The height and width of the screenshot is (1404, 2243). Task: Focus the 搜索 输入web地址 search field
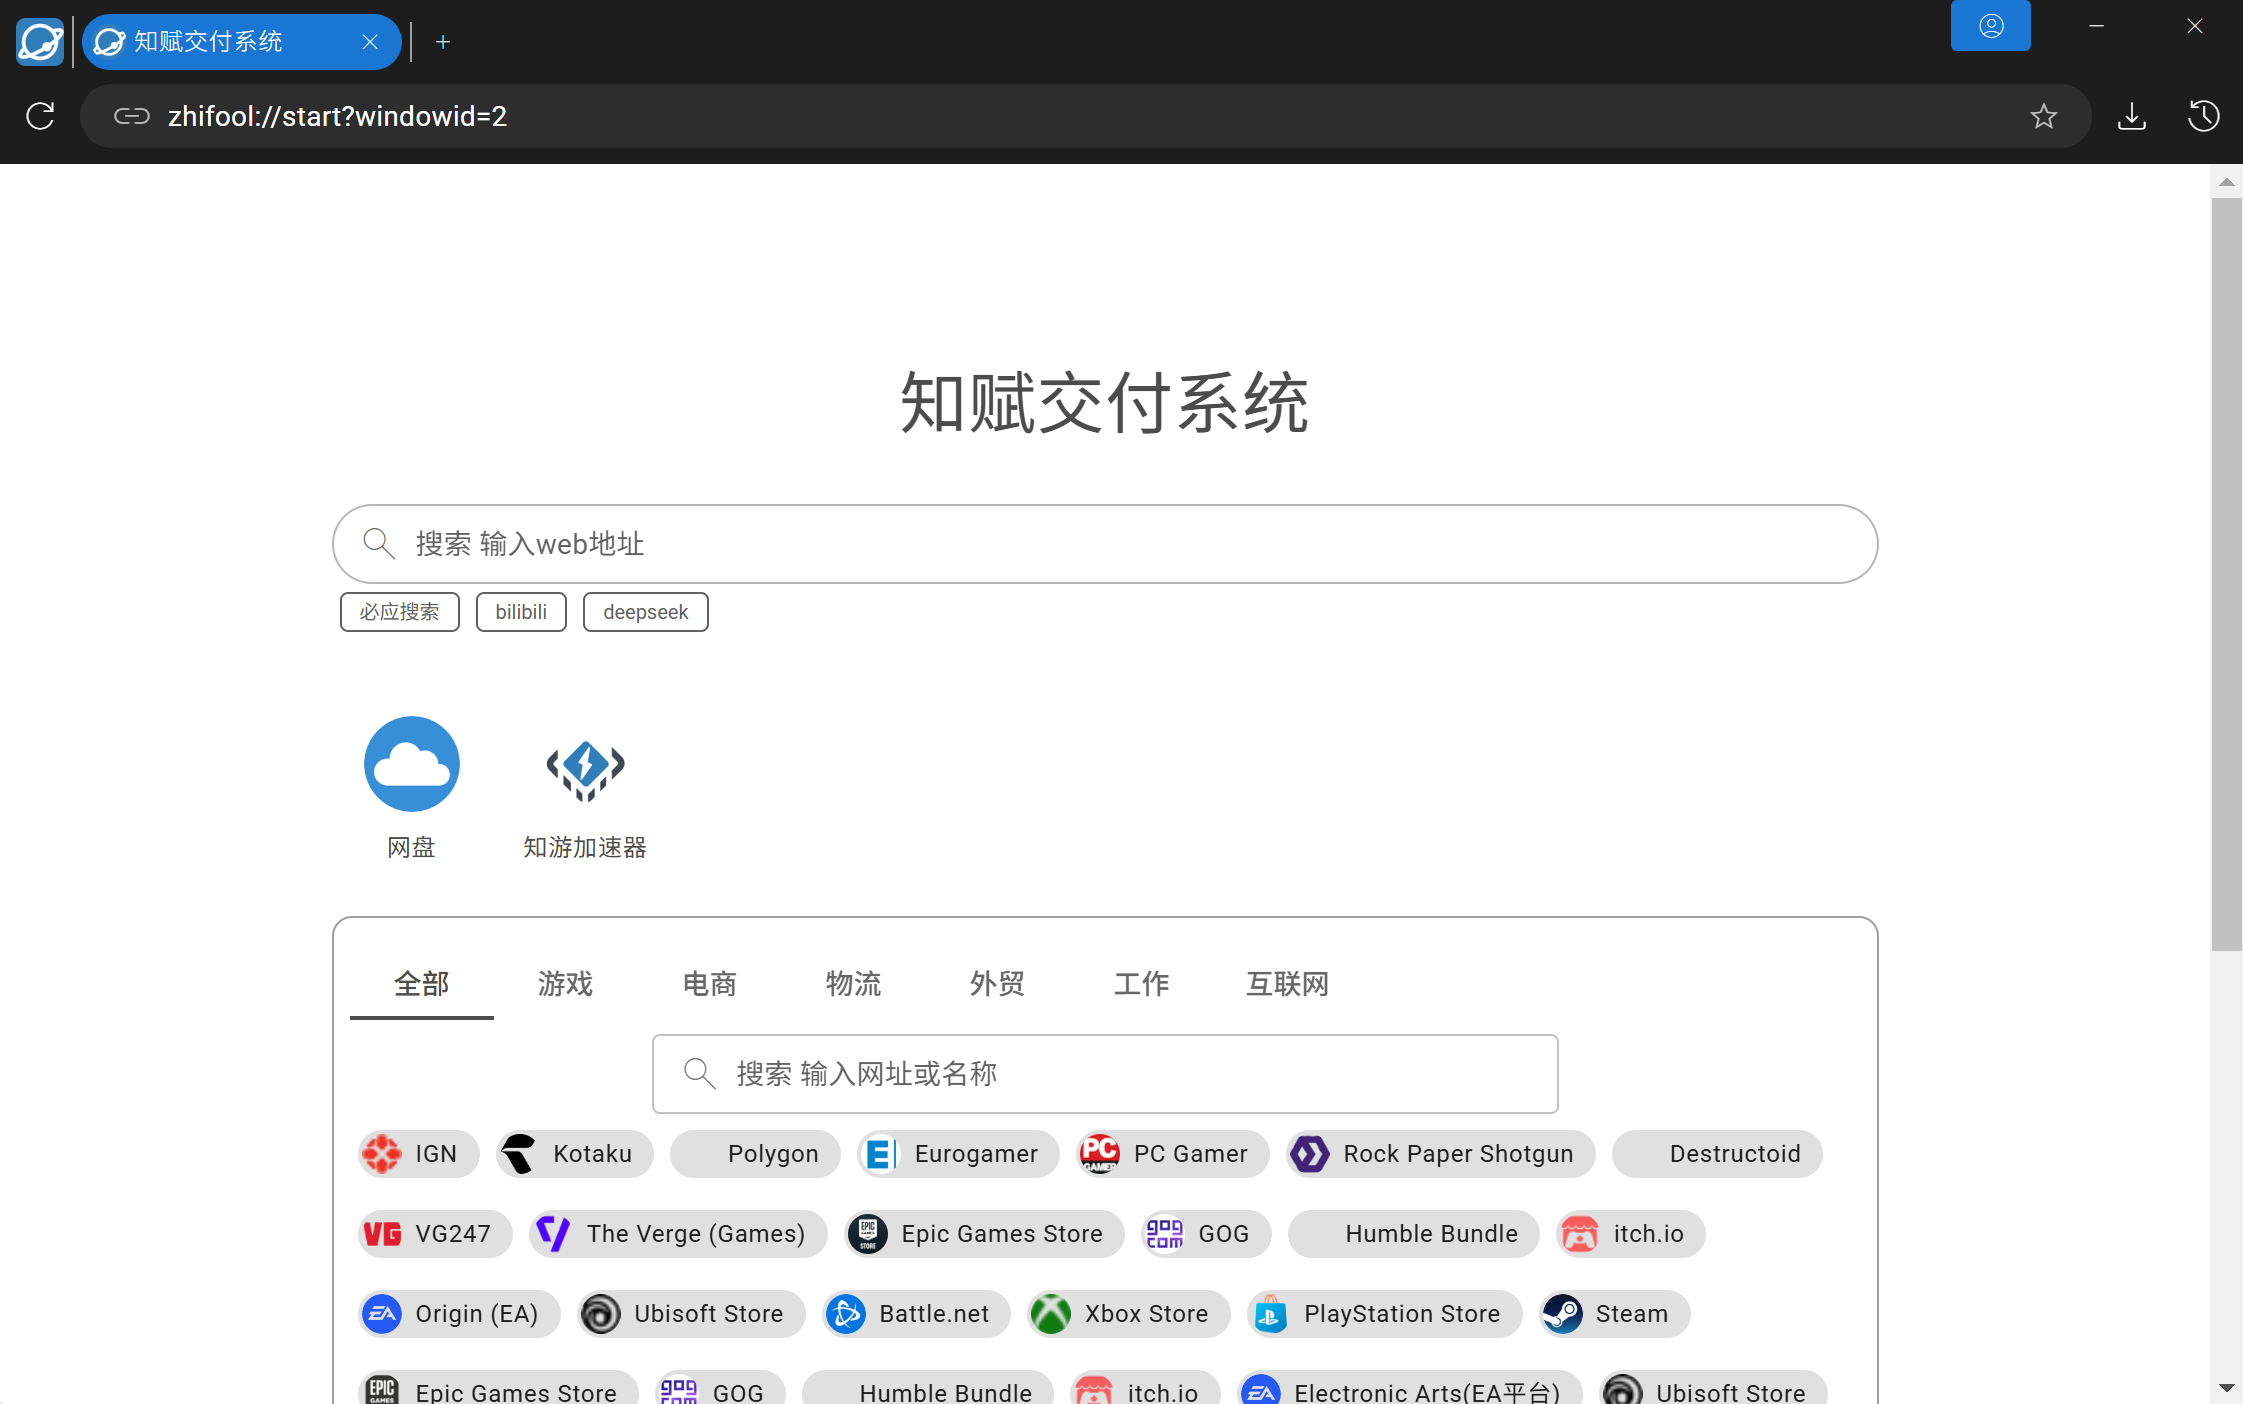[1105, 543]
